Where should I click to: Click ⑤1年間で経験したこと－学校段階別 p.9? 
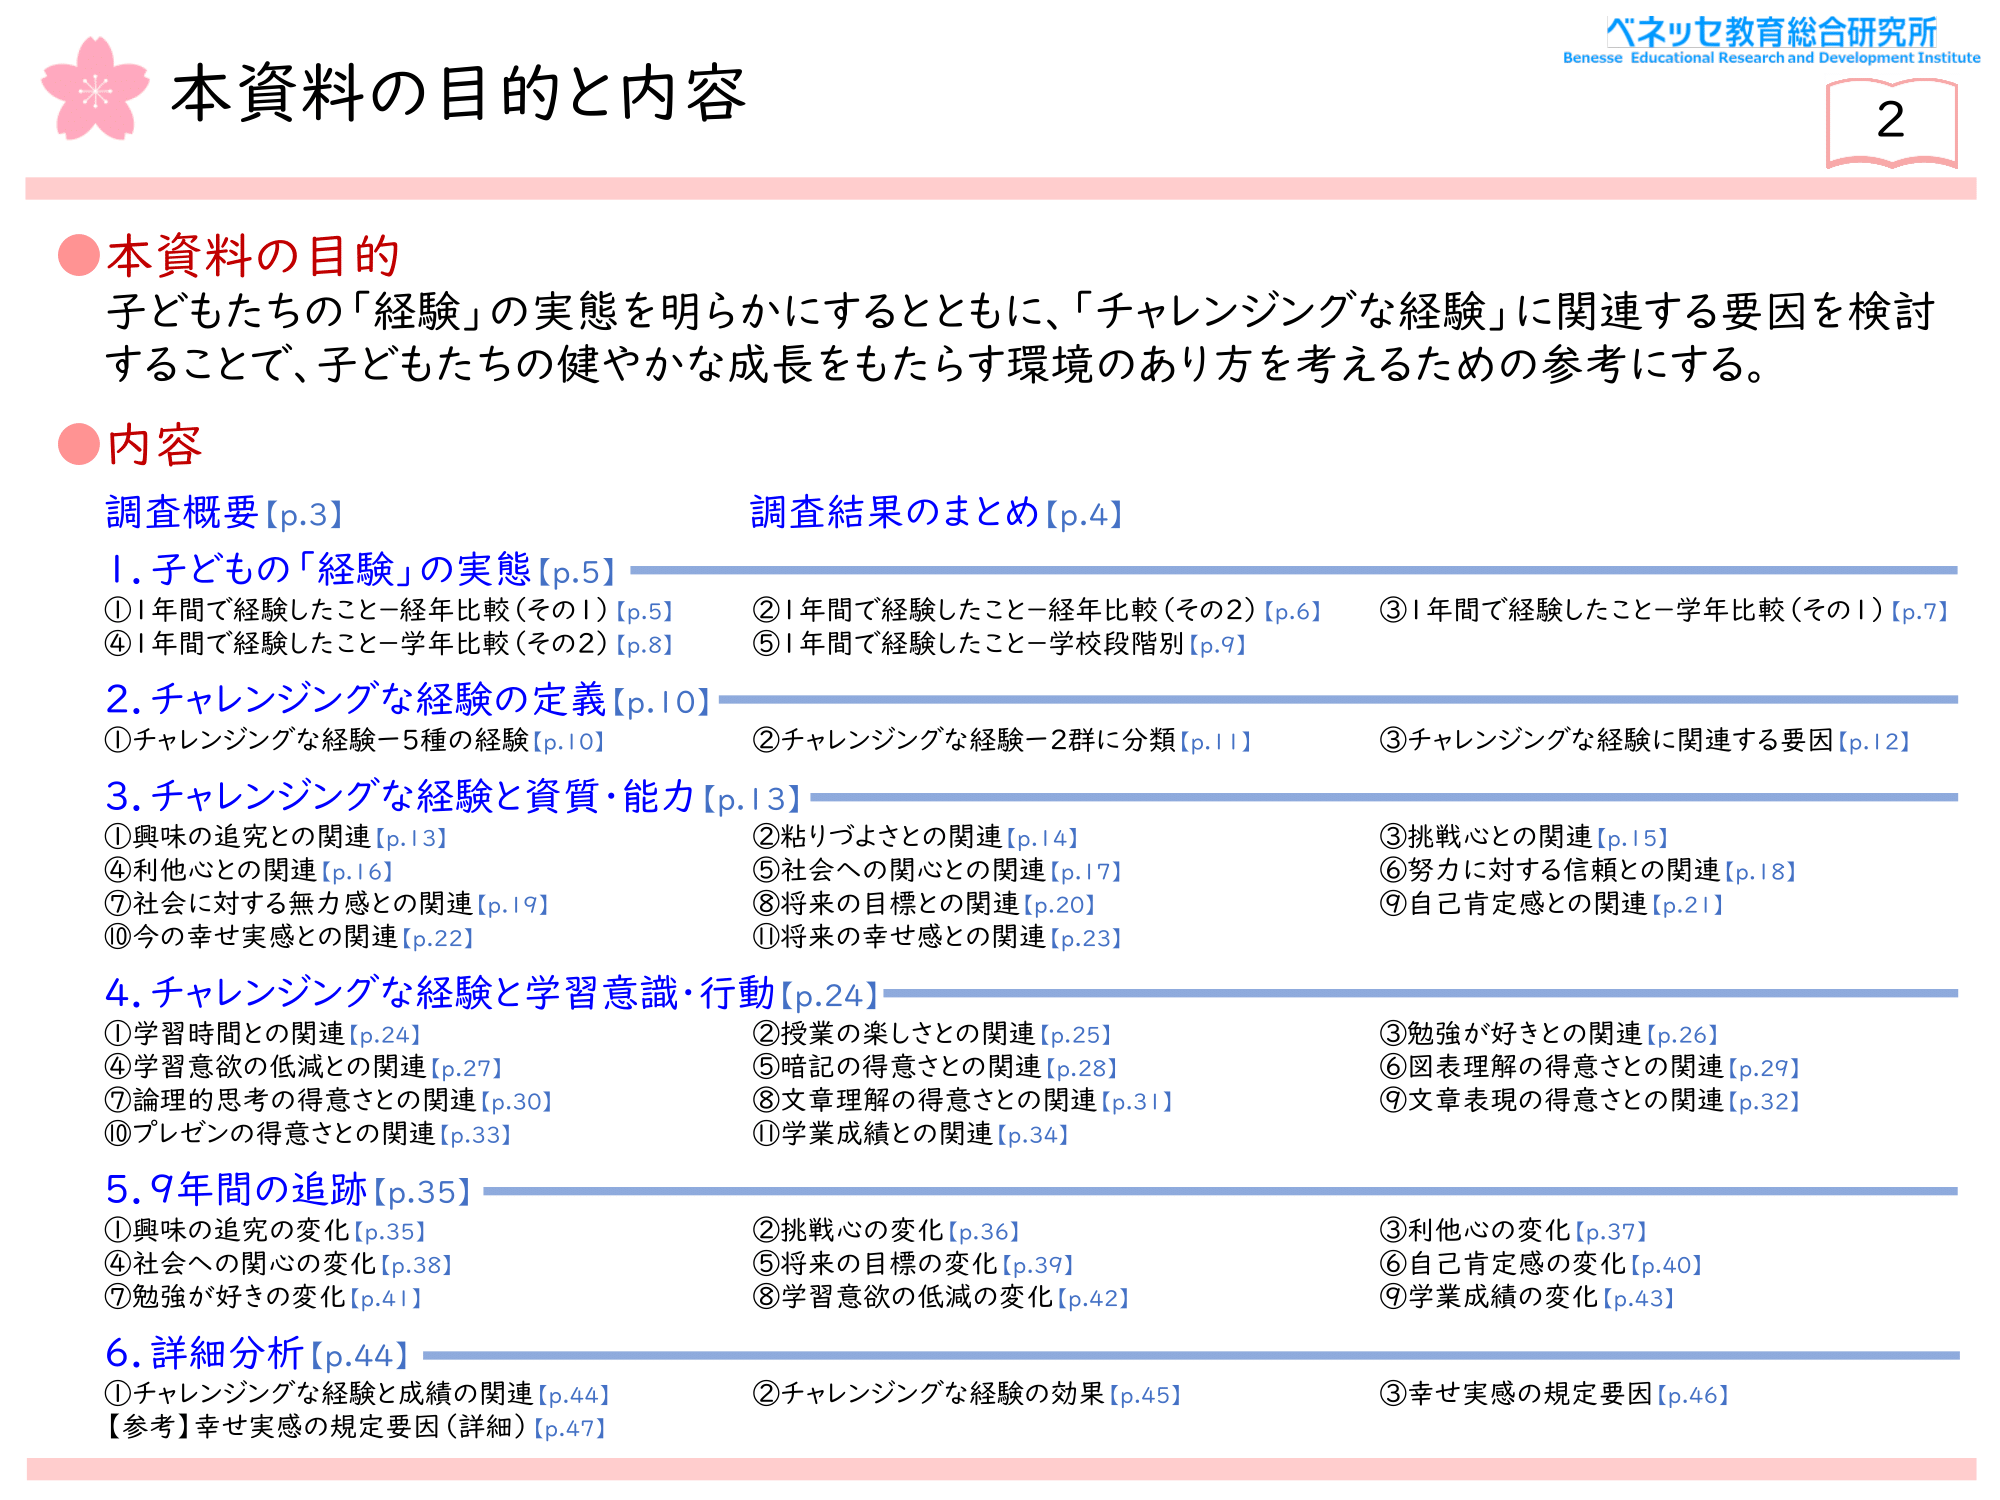(998, 644)
